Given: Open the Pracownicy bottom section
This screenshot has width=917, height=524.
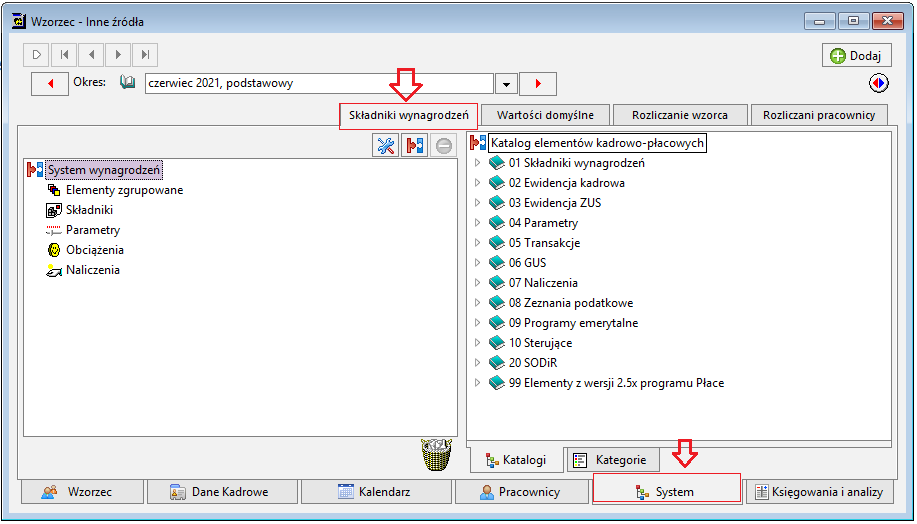Looking at the screenshot, I should pos(522,492).
